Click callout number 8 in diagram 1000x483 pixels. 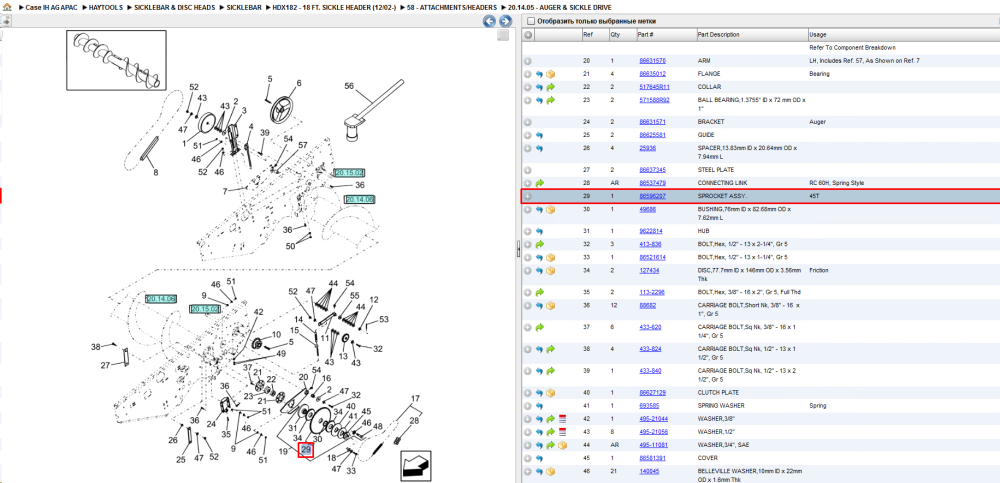pos(155,172)
